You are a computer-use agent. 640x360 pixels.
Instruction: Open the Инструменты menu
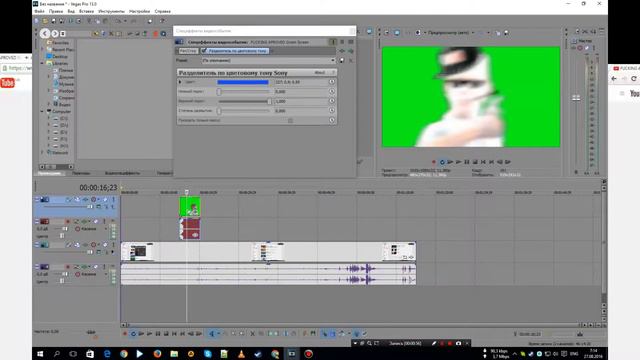click(x=111, y=11)
